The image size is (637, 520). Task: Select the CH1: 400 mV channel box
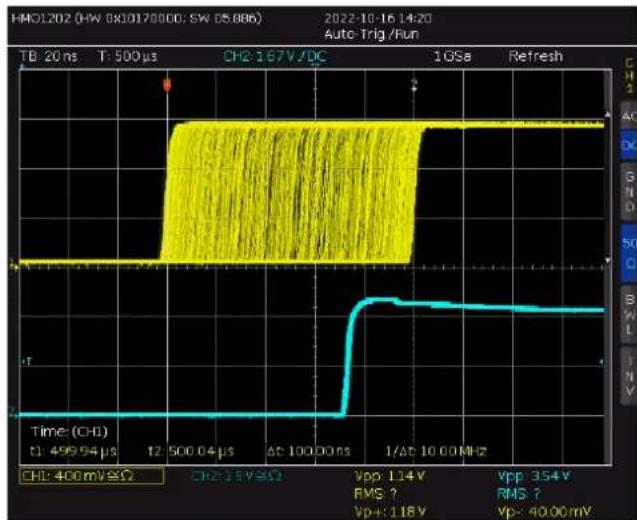coord(92,476)
